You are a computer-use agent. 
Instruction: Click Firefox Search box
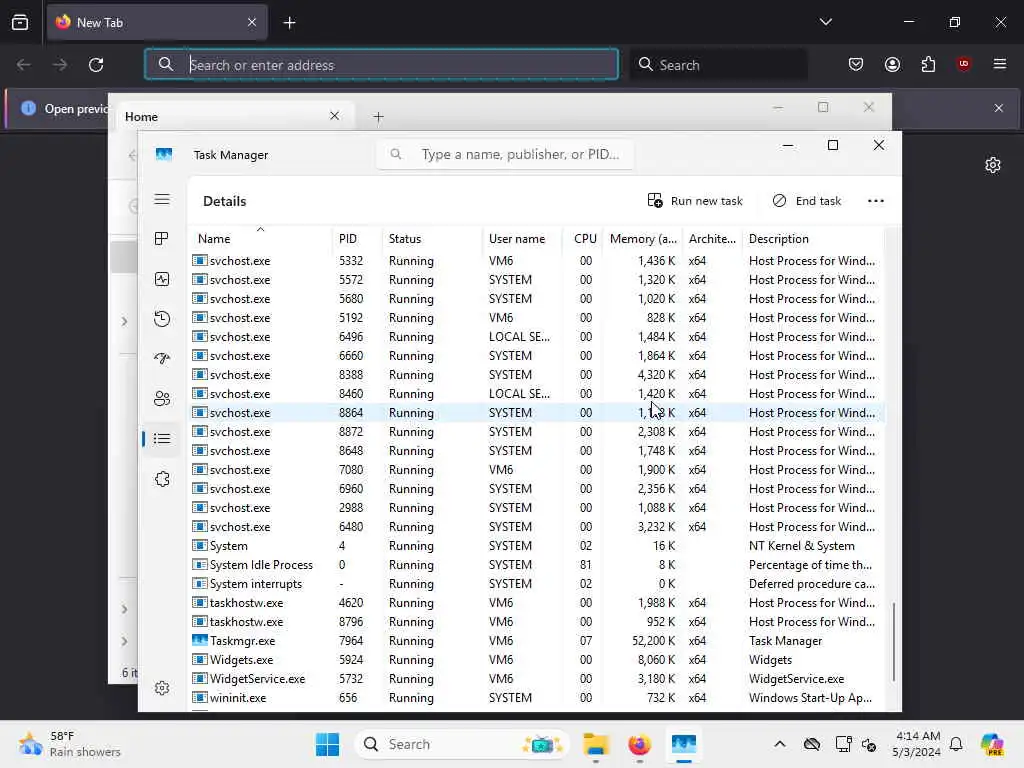click(x=718, y=65)
